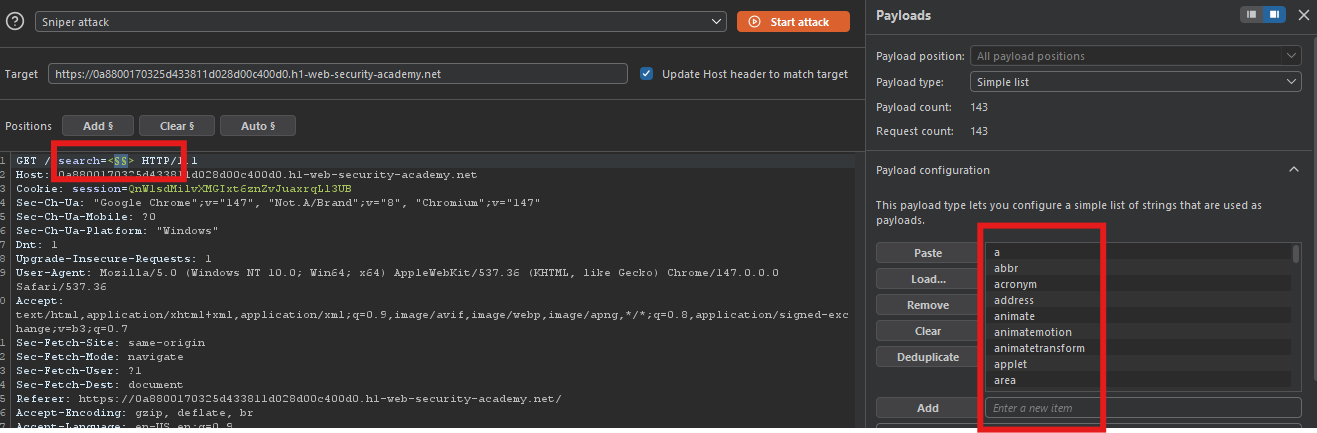Open the help question mark icon
1317x433 pixels.
15,21
